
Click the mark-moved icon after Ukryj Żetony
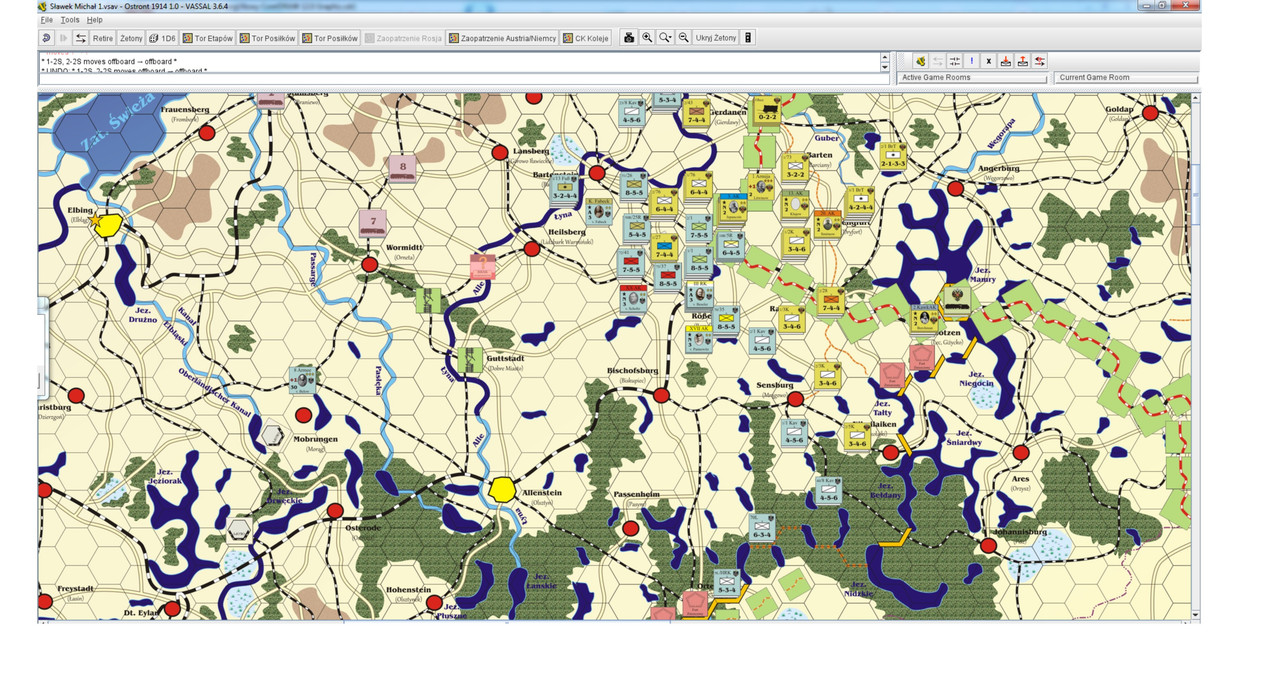(748, 38)
